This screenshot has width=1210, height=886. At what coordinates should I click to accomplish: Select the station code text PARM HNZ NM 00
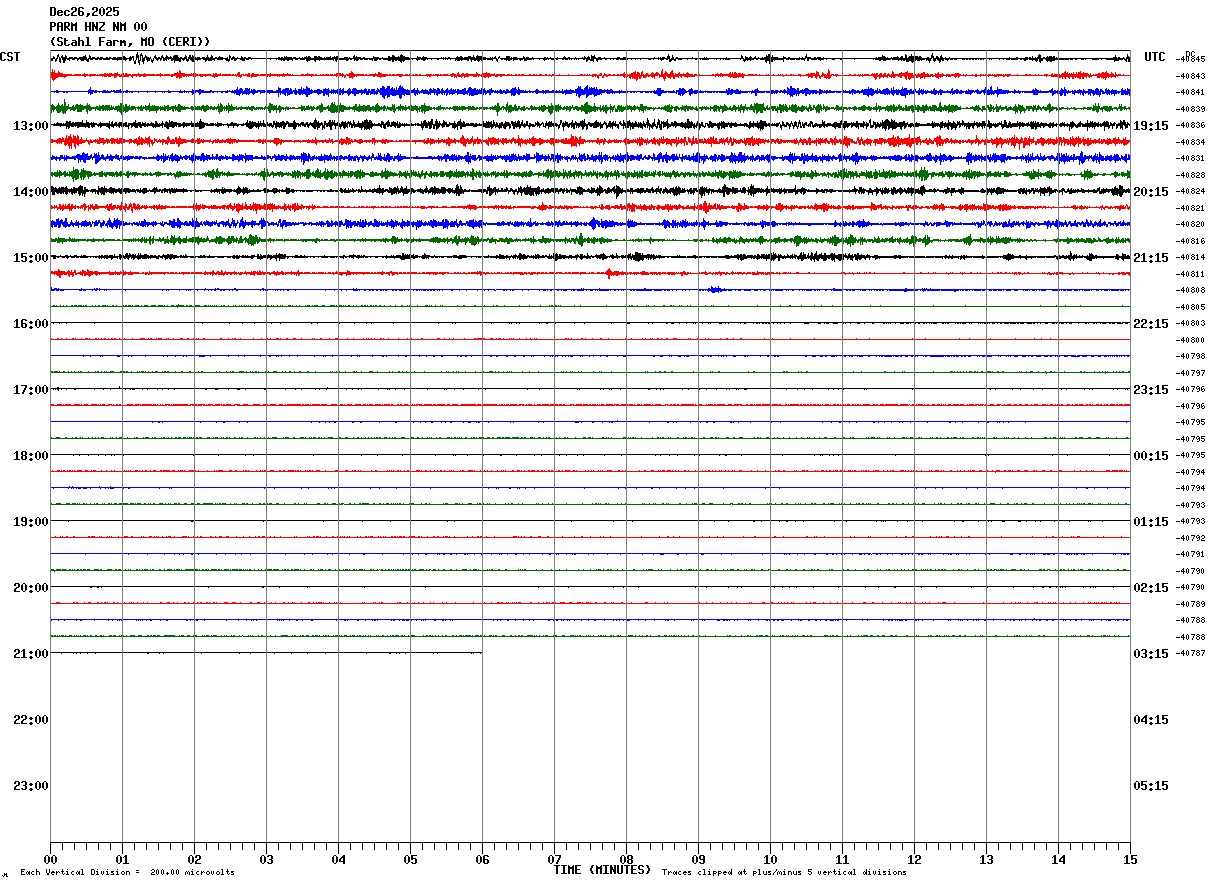[99, 27]
